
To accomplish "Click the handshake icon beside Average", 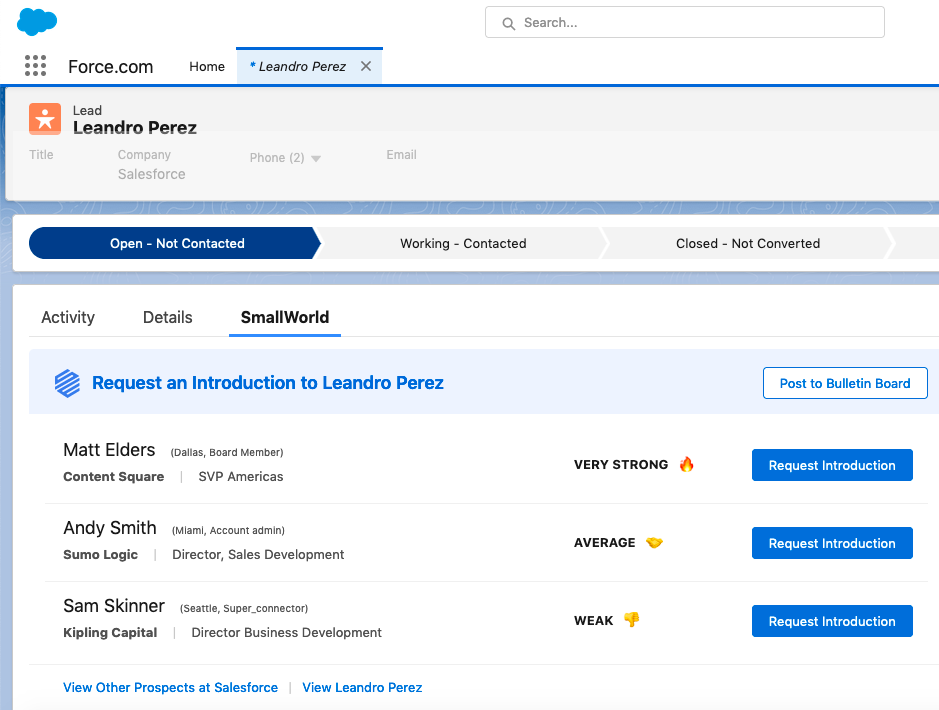I will 654,542.
